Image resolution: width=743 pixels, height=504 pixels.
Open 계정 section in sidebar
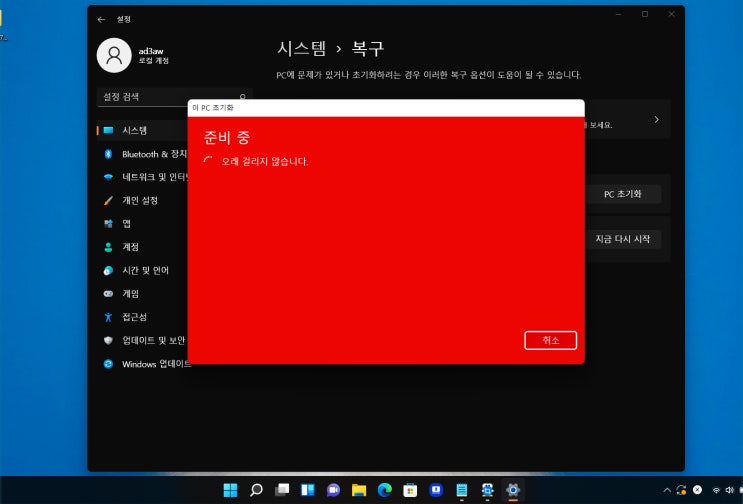click(x=142, y=247)
